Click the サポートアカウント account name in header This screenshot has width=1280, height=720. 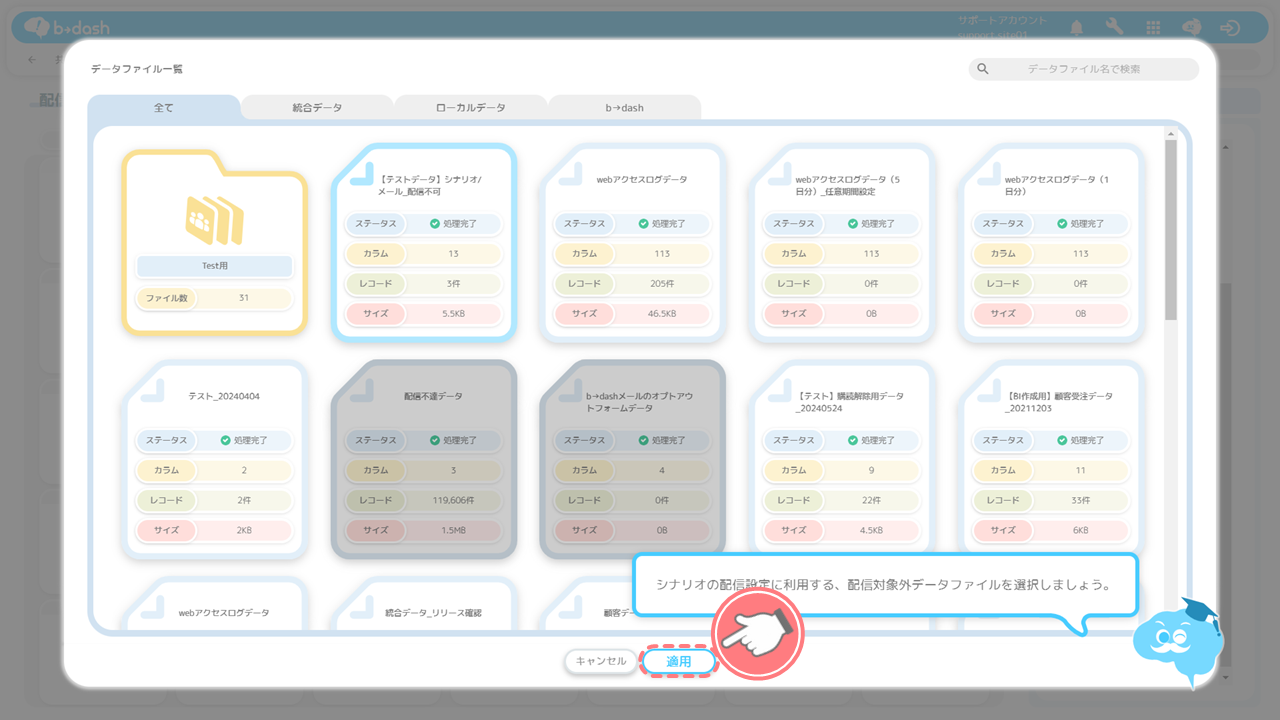pos(1002,20)
